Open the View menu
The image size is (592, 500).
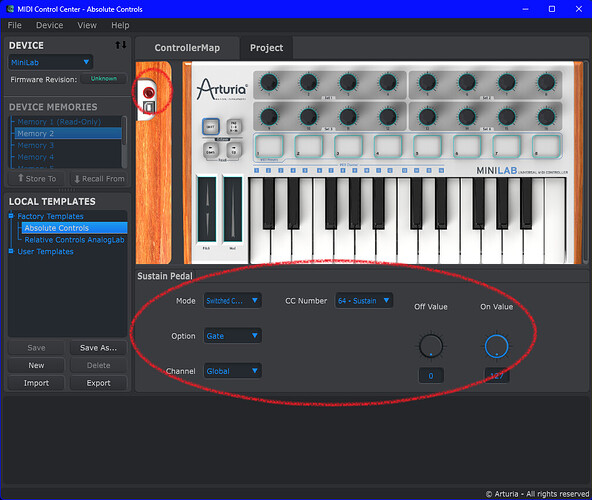point(87,25)
